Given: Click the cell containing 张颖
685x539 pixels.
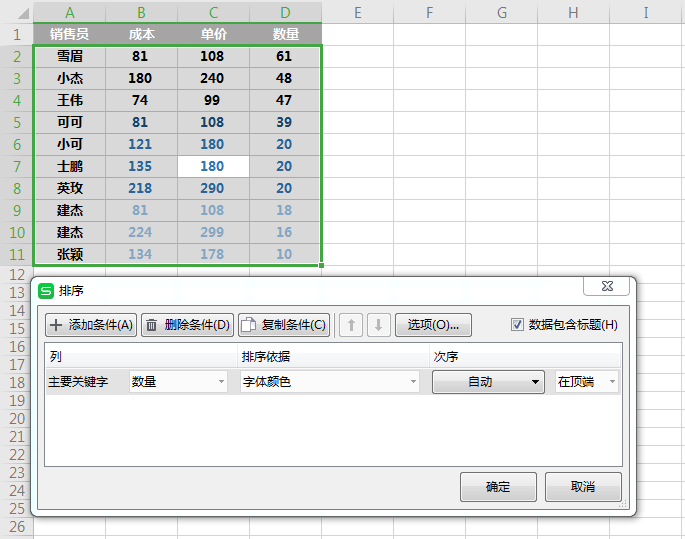Looking at the screenshot, I should coord(69,254).
